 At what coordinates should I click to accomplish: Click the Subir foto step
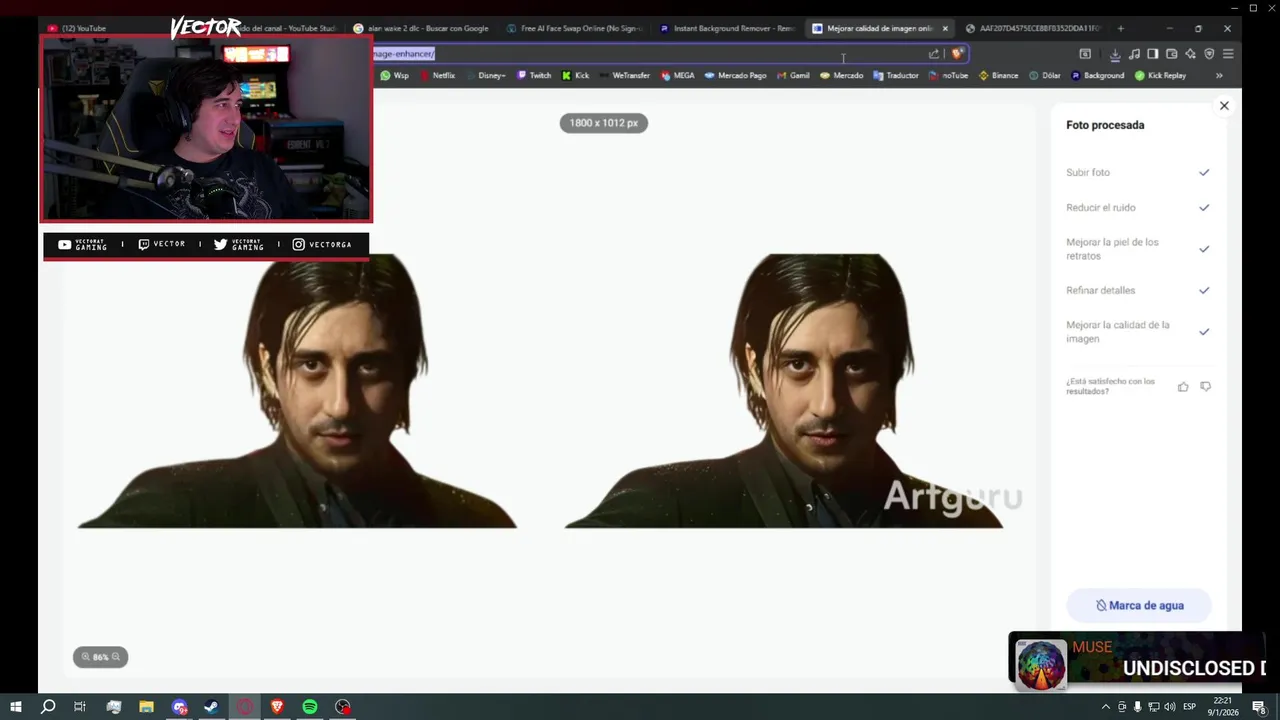(x=1138, y=173)
